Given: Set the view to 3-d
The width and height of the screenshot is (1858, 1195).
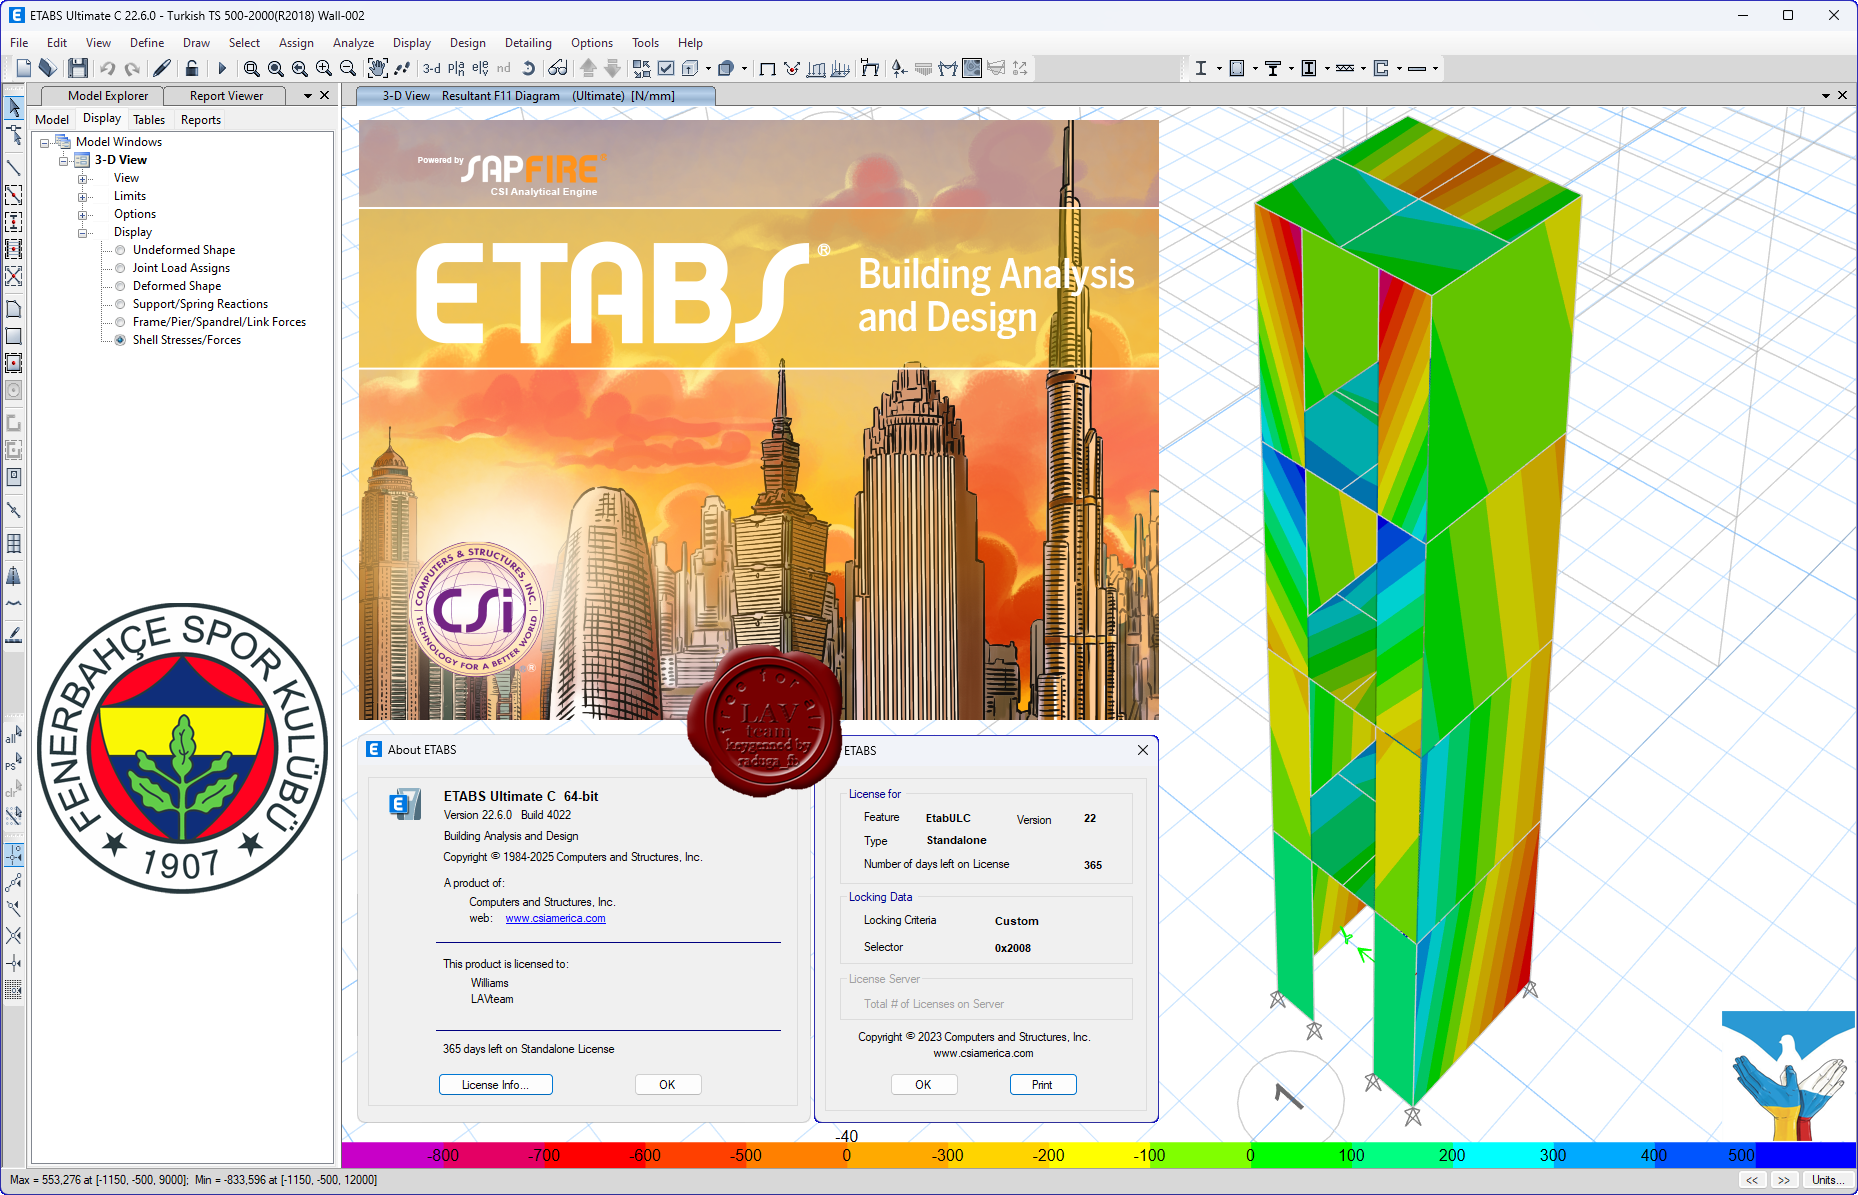Looking at the screenshot, I should 432,68.
